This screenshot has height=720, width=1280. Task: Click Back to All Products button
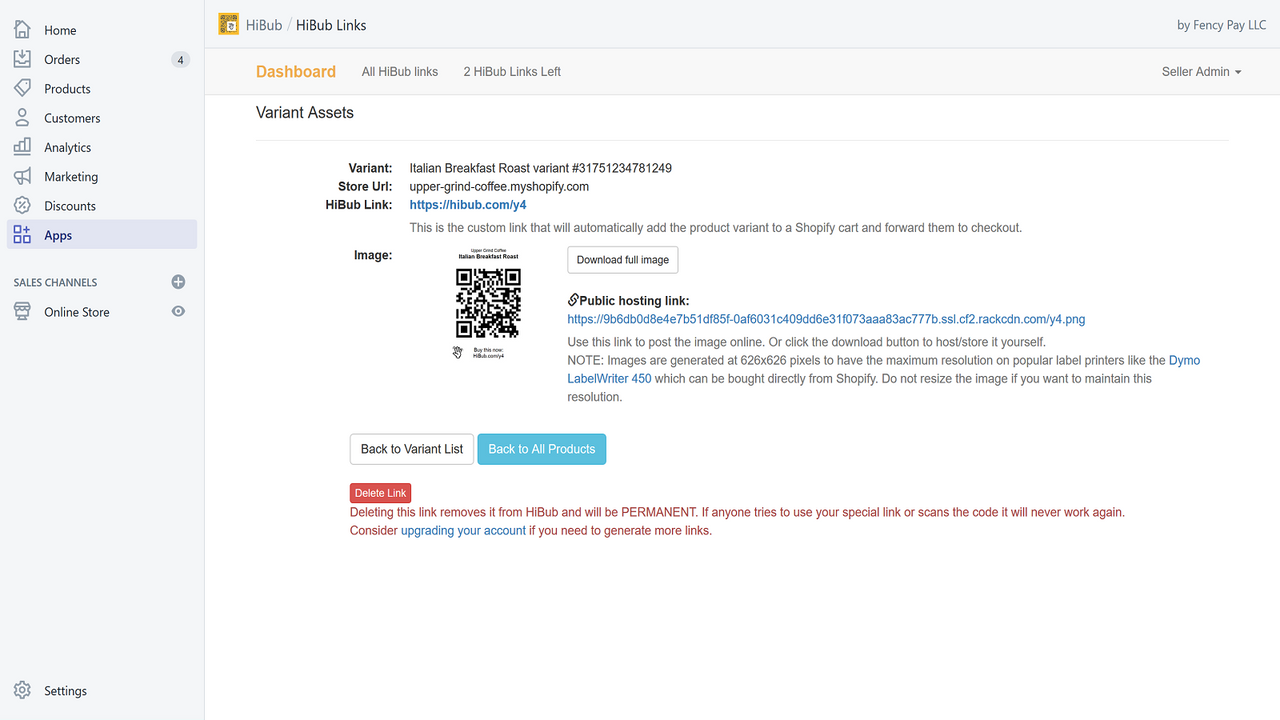pyautogui.click(x=542, y=449)
